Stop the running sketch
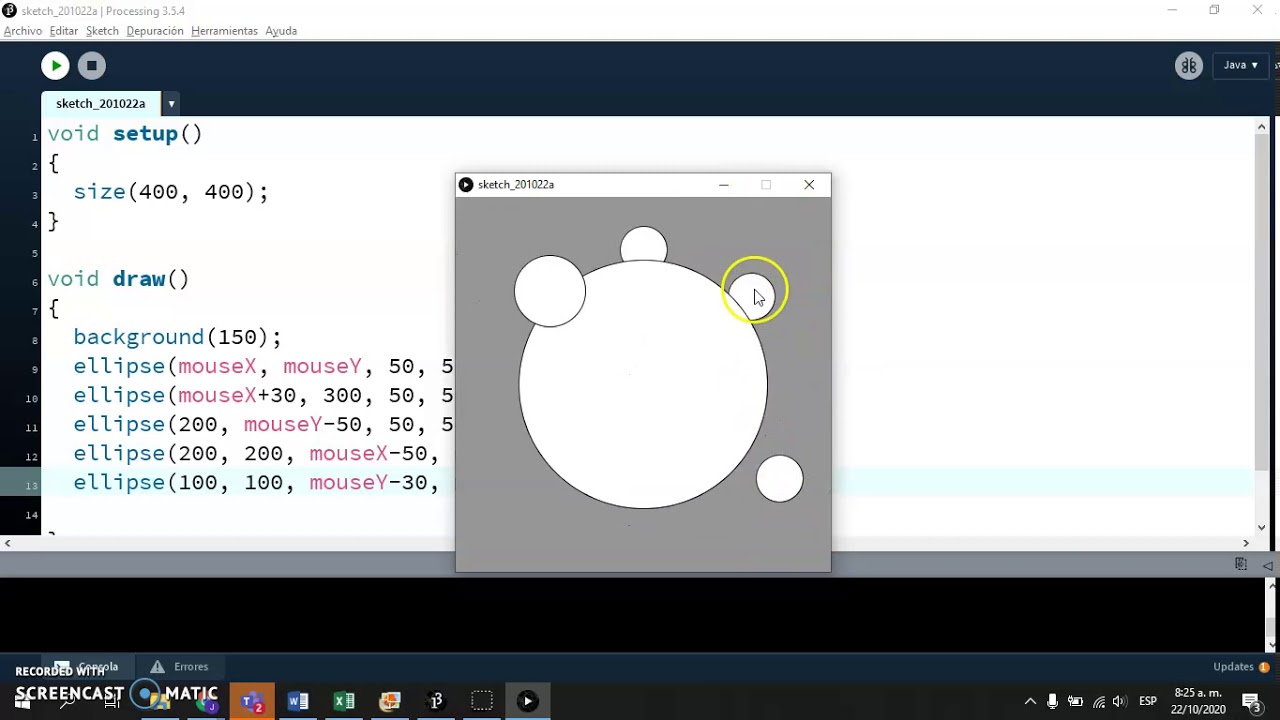Viewport: 1280px width, 720px height. tap(91, 66)
